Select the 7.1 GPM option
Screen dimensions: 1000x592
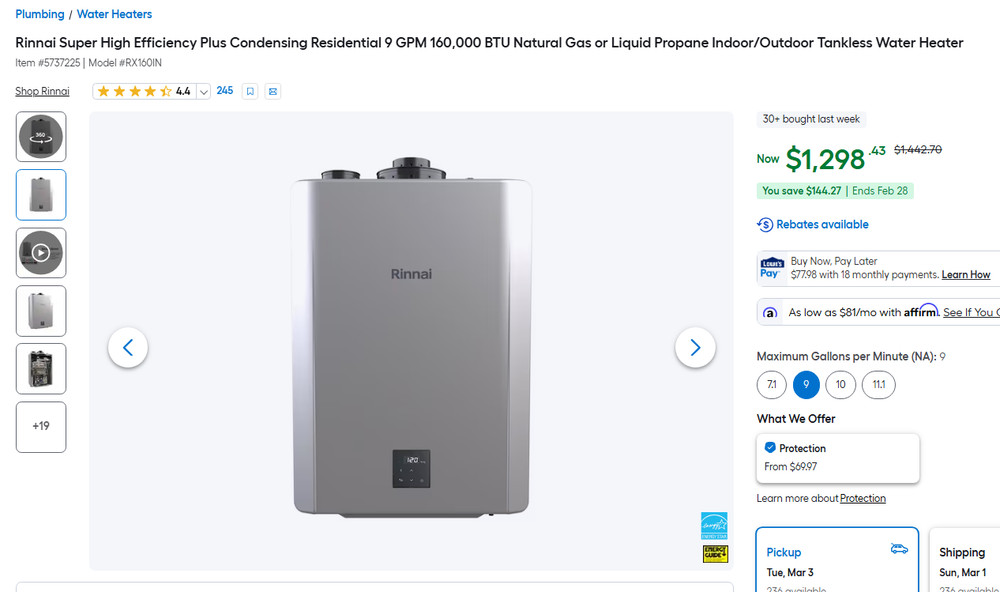tap(771, 384)
